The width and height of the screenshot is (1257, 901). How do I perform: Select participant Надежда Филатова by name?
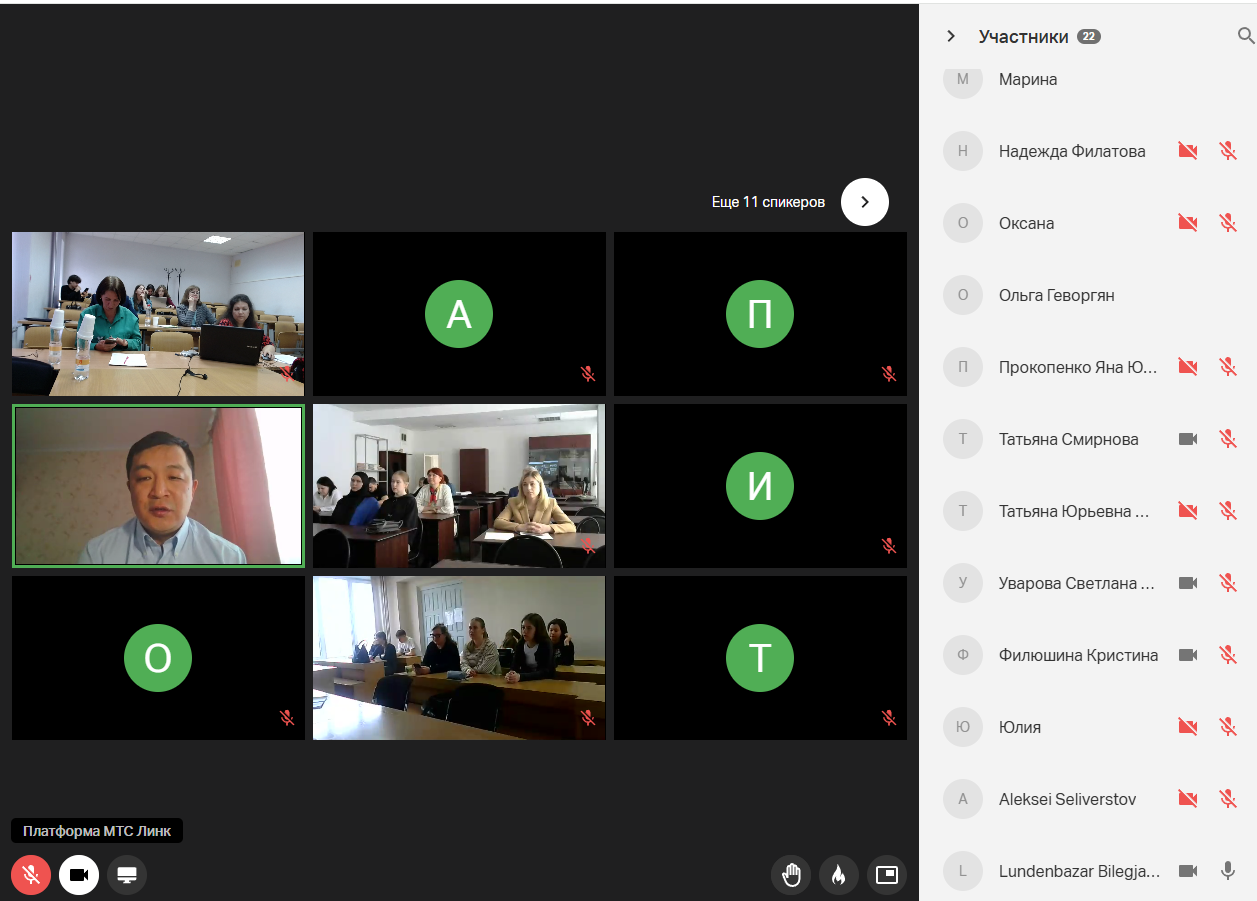1072,151
